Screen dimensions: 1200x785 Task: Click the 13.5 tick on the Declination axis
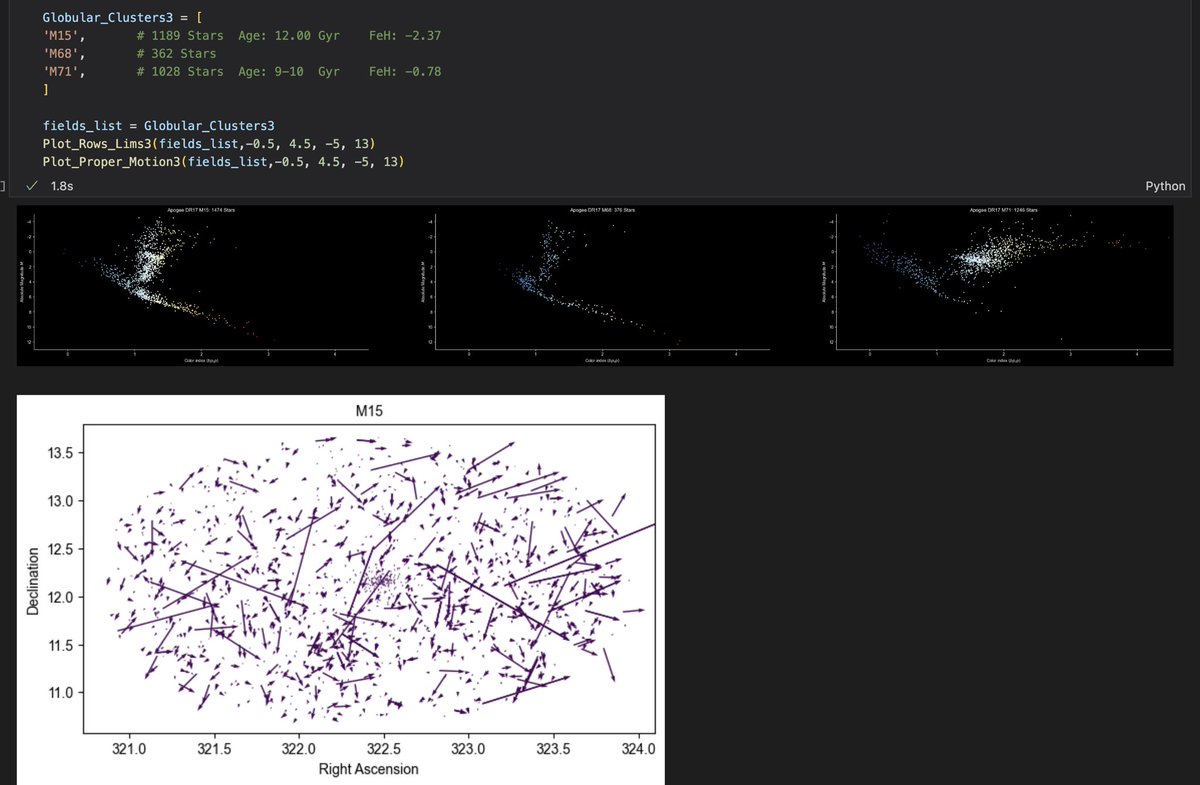[63, 453]
